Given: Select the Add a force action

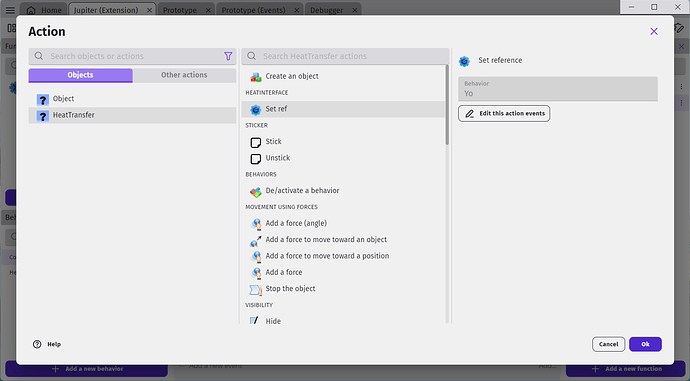Looking at the screenshot, I should 343,272.
